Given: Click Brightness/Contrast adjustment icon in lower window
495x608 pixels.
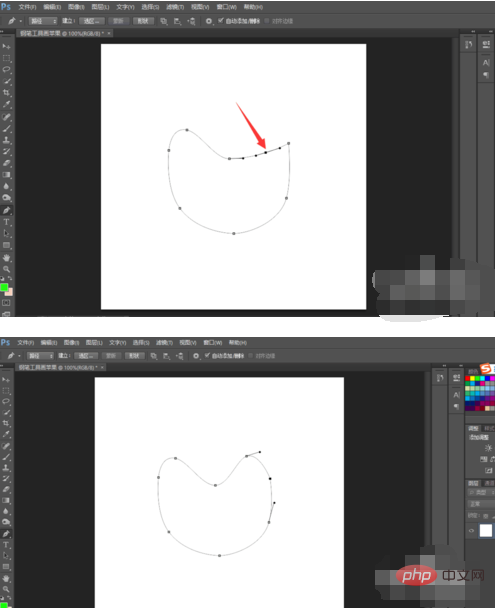Looking at the screenshot, I should [x=488, y=448].
